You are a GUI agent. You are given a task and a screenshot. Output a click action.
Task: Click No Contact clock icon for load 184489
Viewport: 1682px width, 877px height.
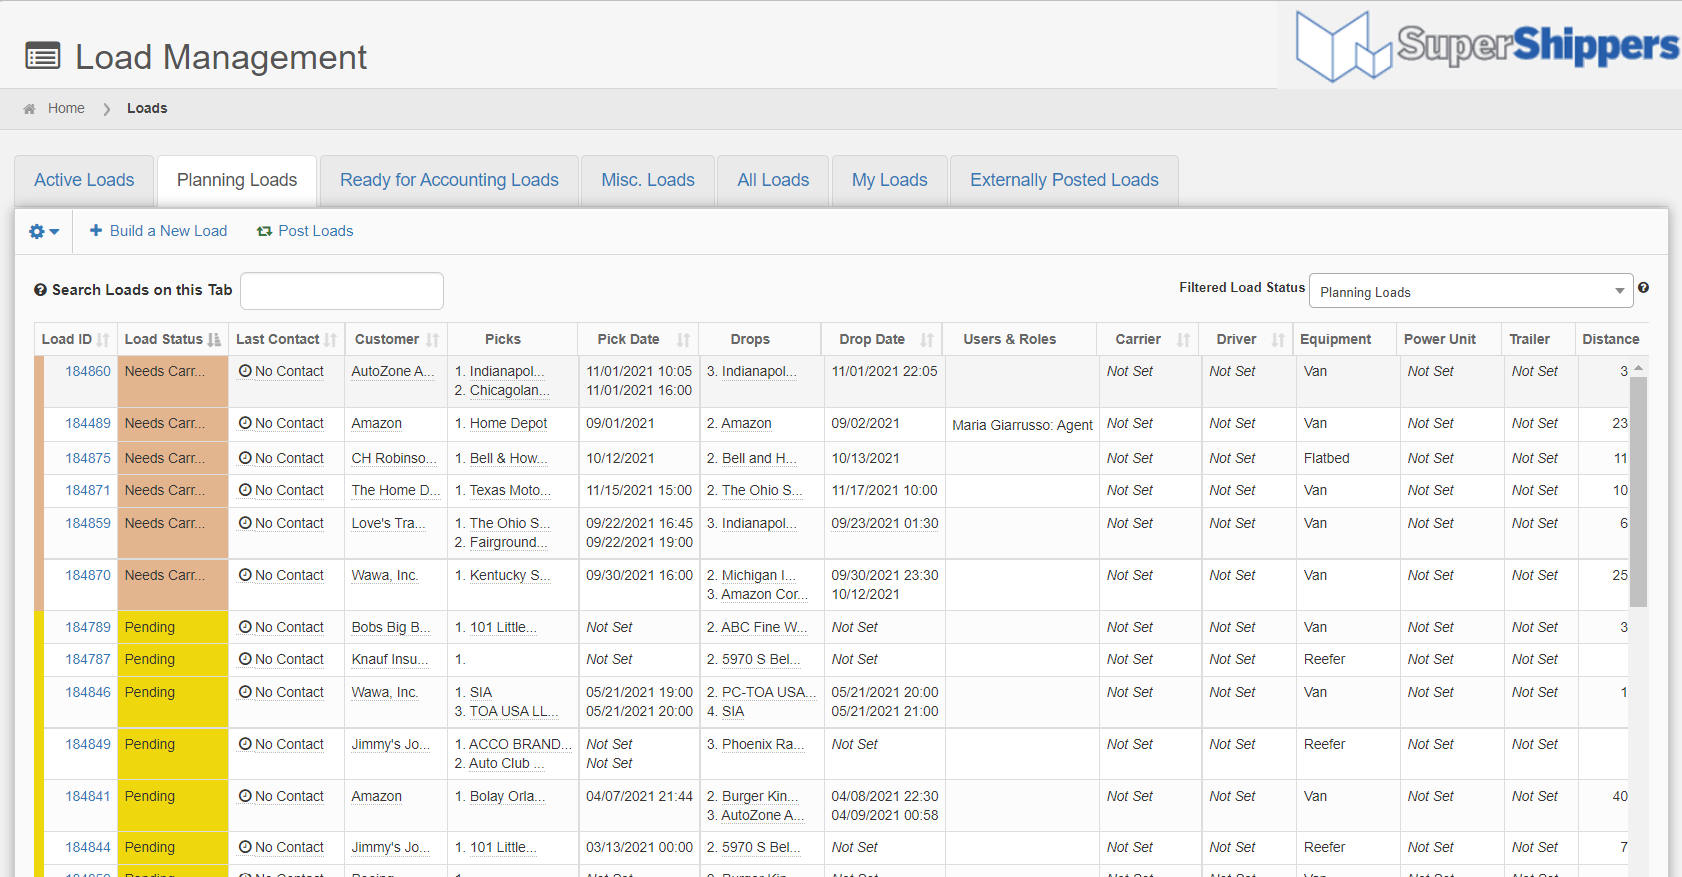pyautogui.click(x=245, y=423)
